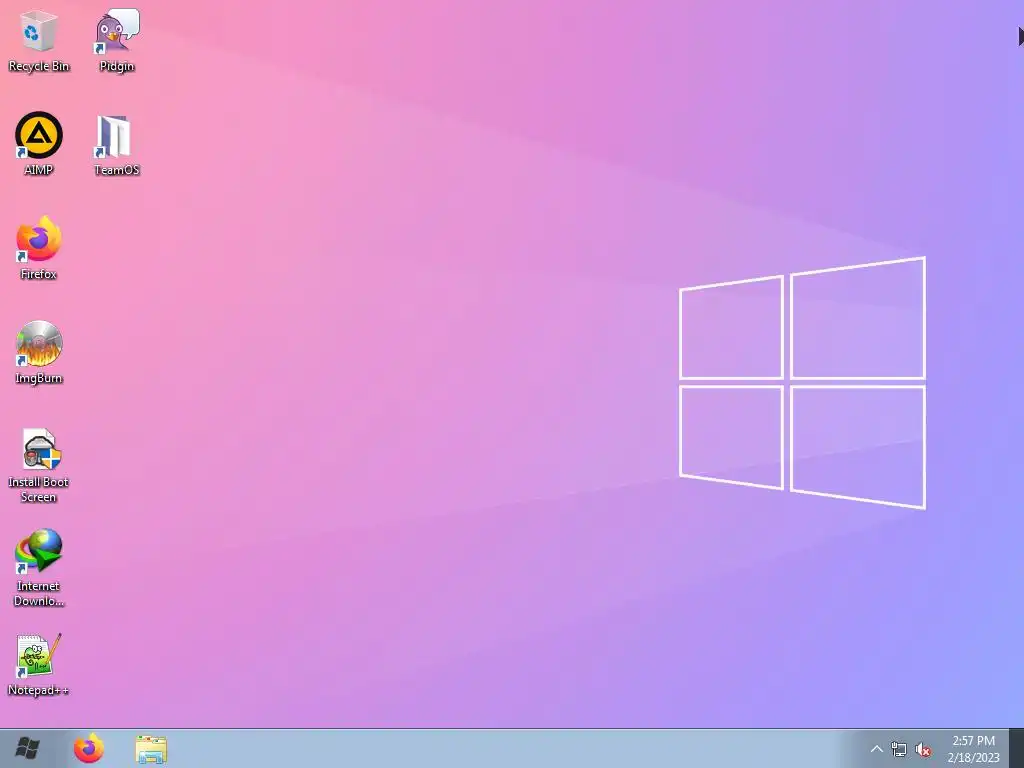Viewport: 1024px width, 768px height.
Task: Show hidden system tray icons
Action: coord(876,749)
